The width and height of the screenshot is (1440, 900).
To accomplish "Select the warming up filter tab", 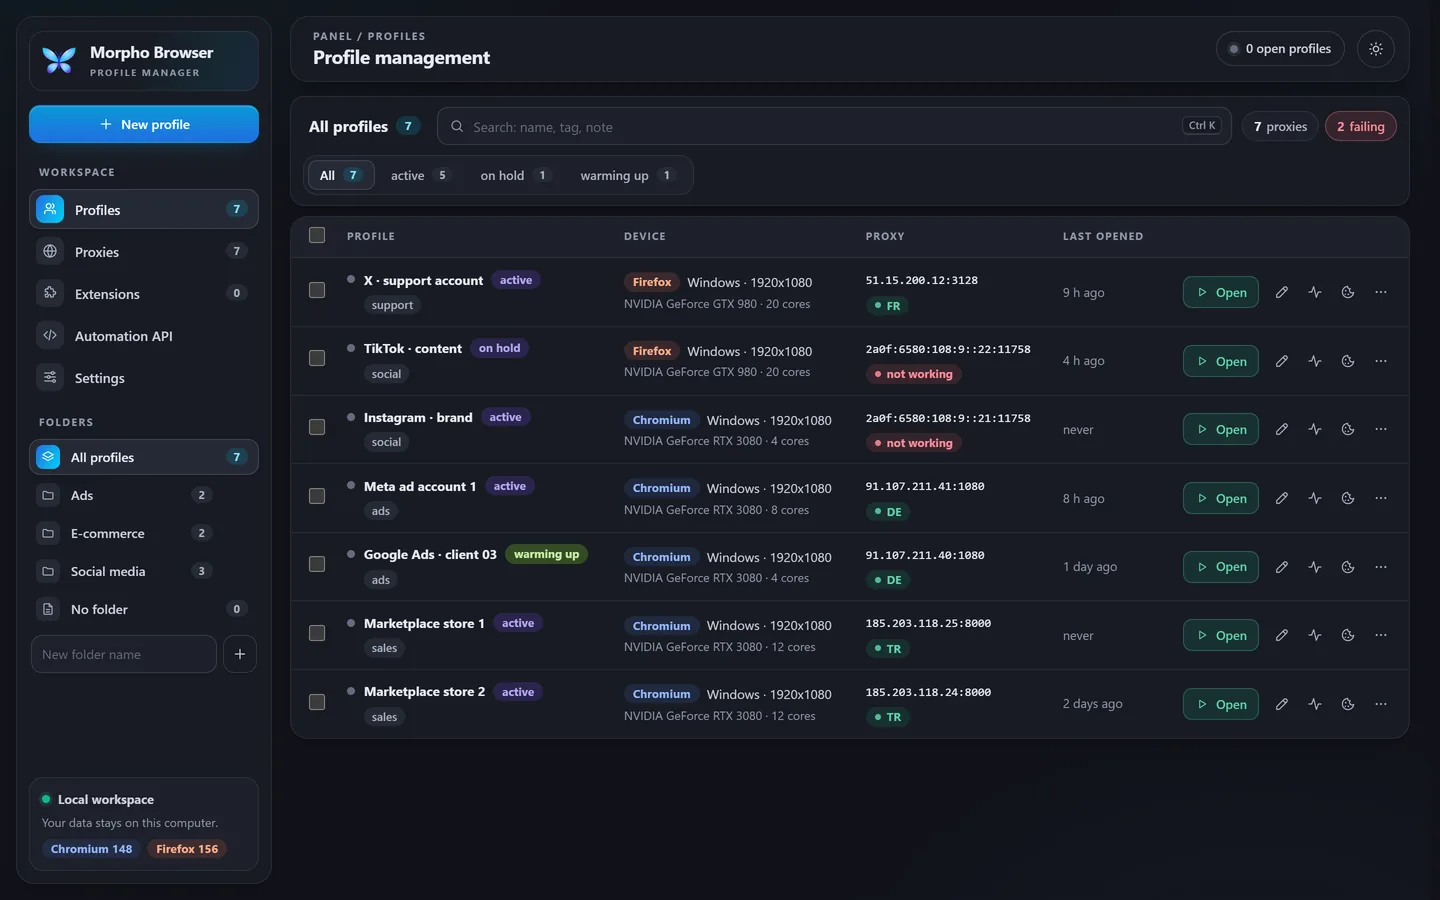I will [626, 175].
